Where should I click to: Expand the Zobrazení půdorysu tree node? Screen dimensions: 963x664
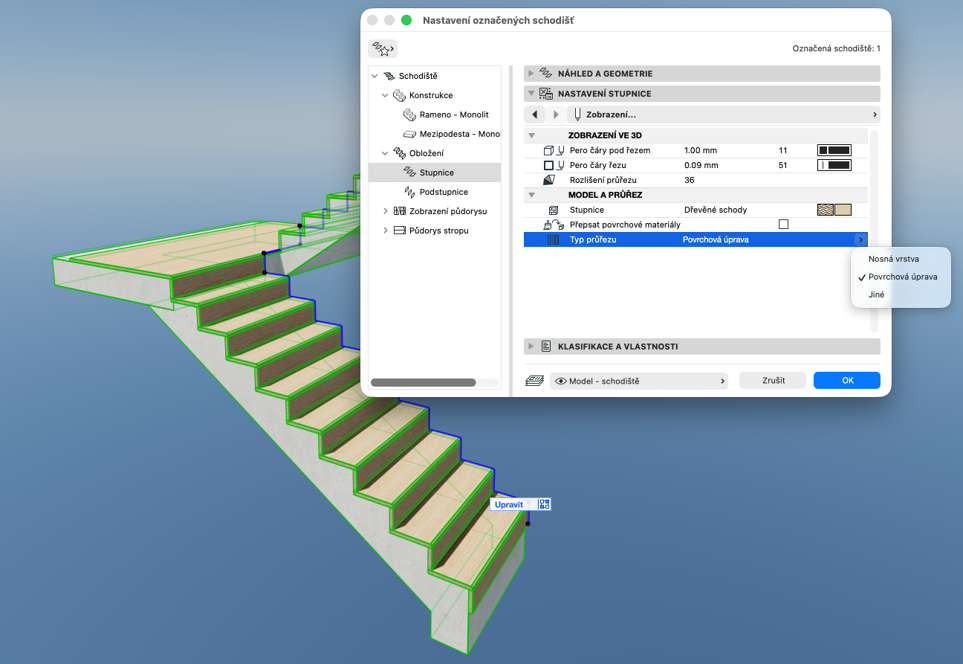tap(385, 211)
